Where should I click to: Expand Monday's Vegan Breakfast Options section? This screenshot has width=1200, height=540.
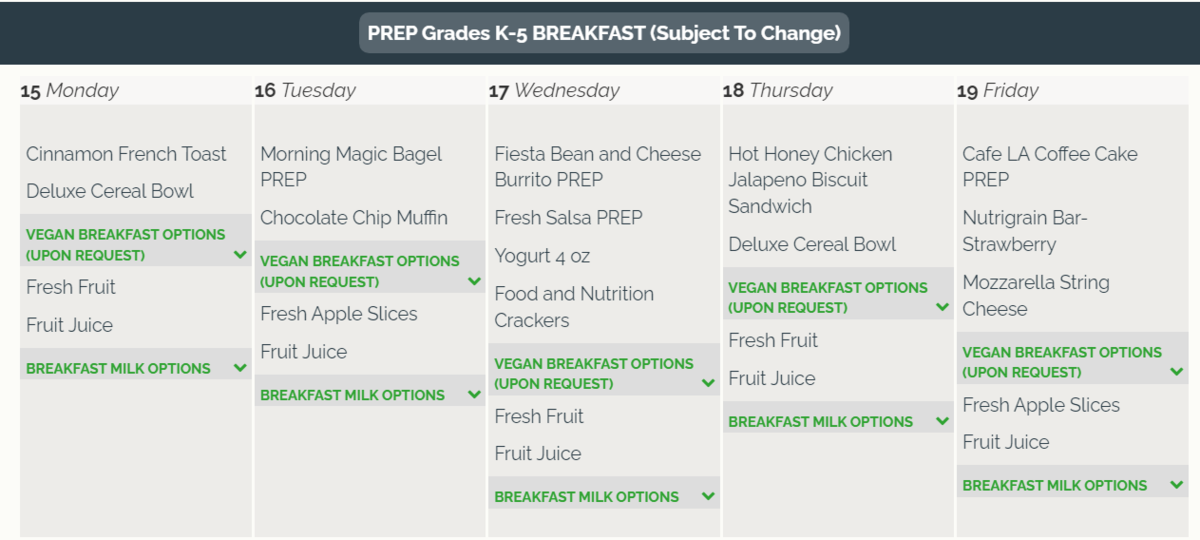[136, 244]
